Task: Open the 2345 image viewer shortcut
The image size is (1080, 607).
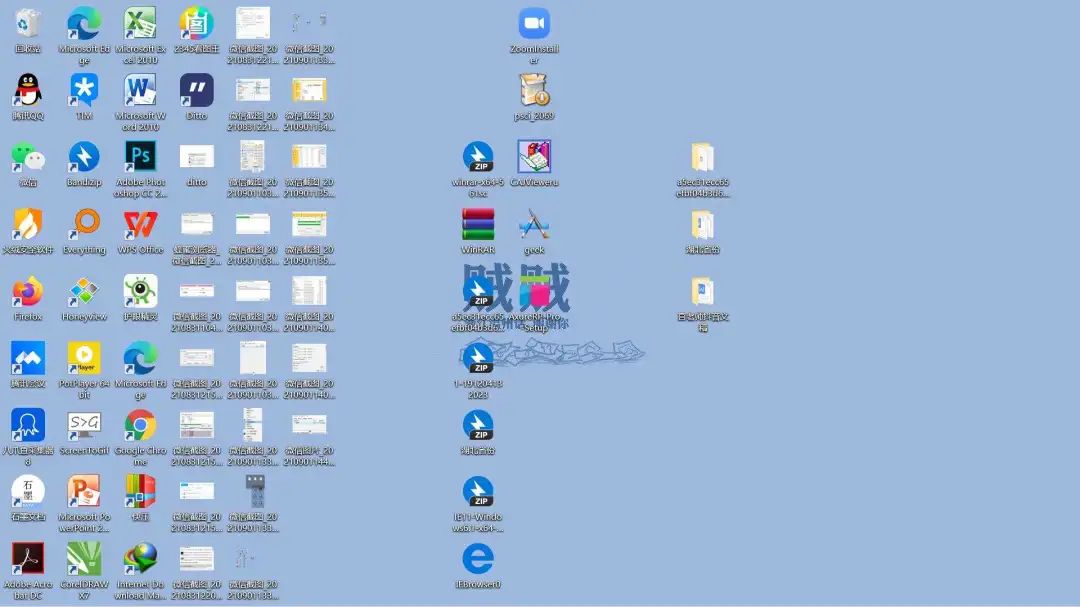Action: click(x=196, y=24)
